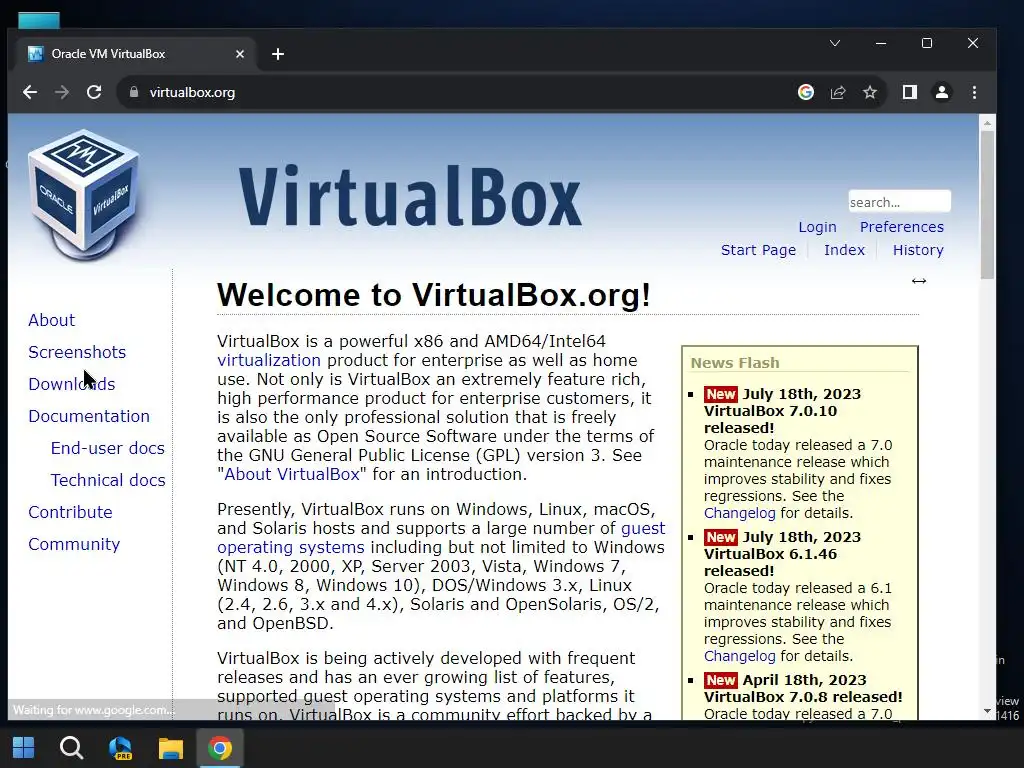
Task: Open Technical docs link
Action: [108, 480]
